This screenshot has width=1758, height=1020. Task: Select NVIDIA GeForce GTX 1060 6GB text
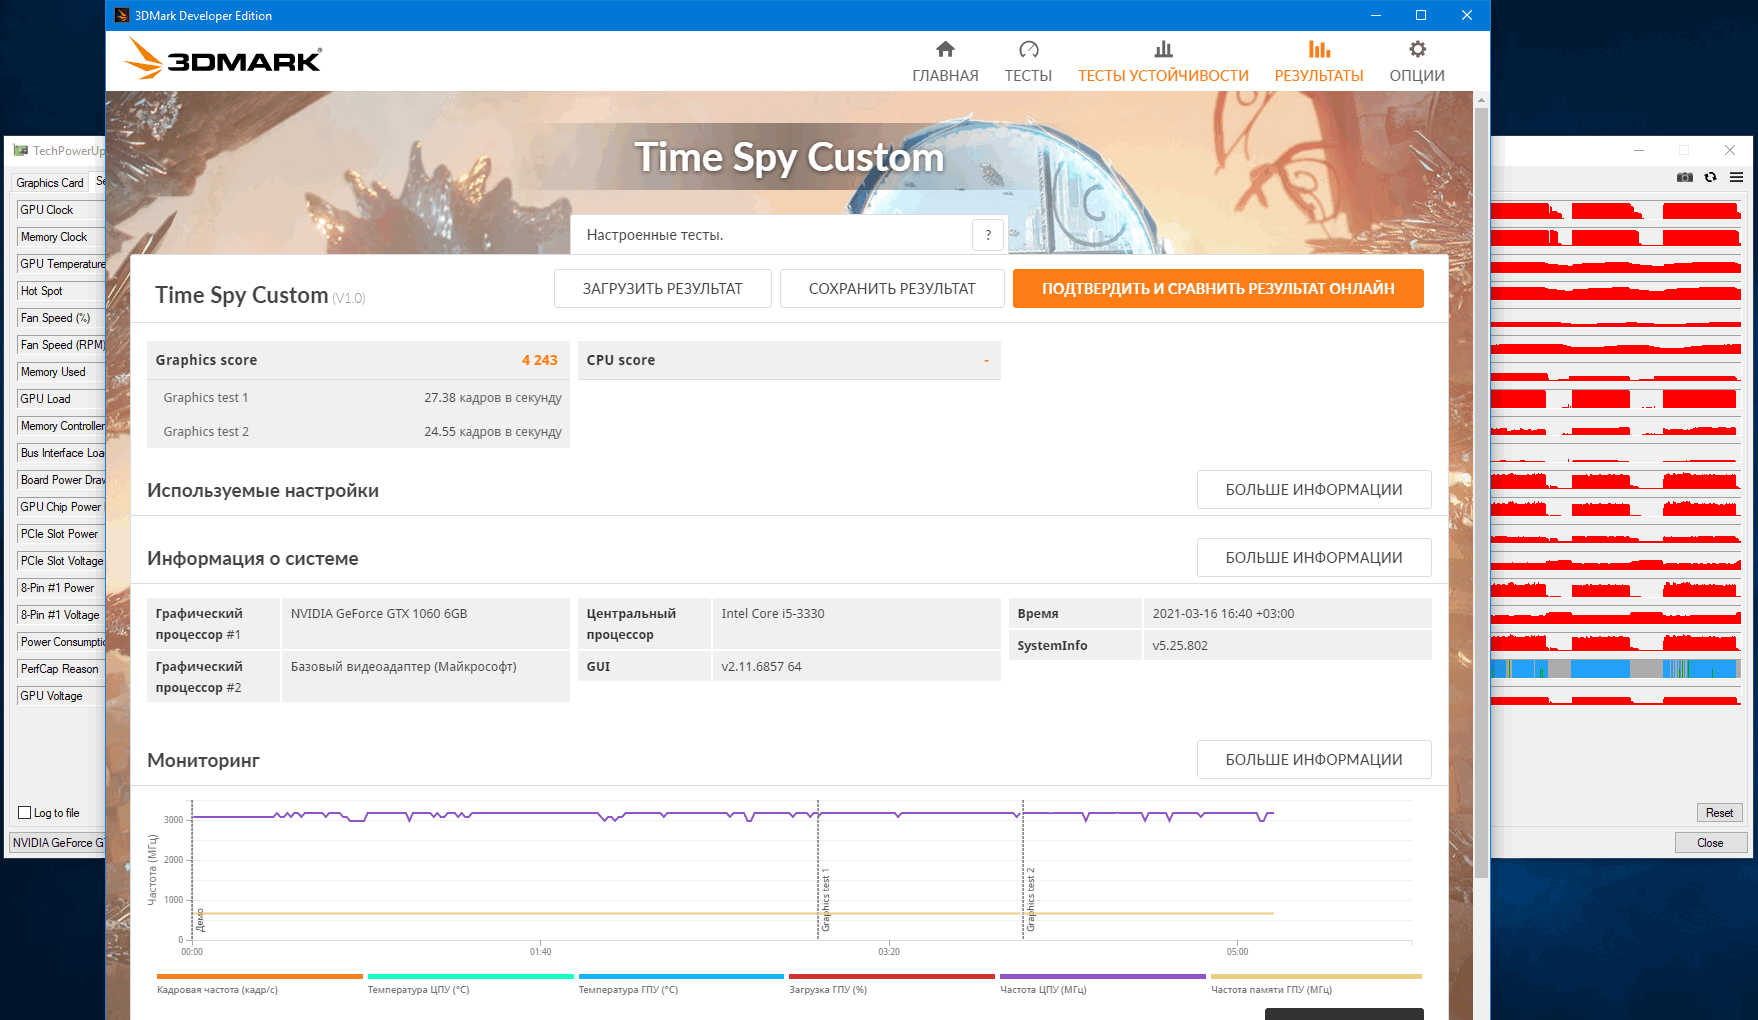click(x=379, y=614)
